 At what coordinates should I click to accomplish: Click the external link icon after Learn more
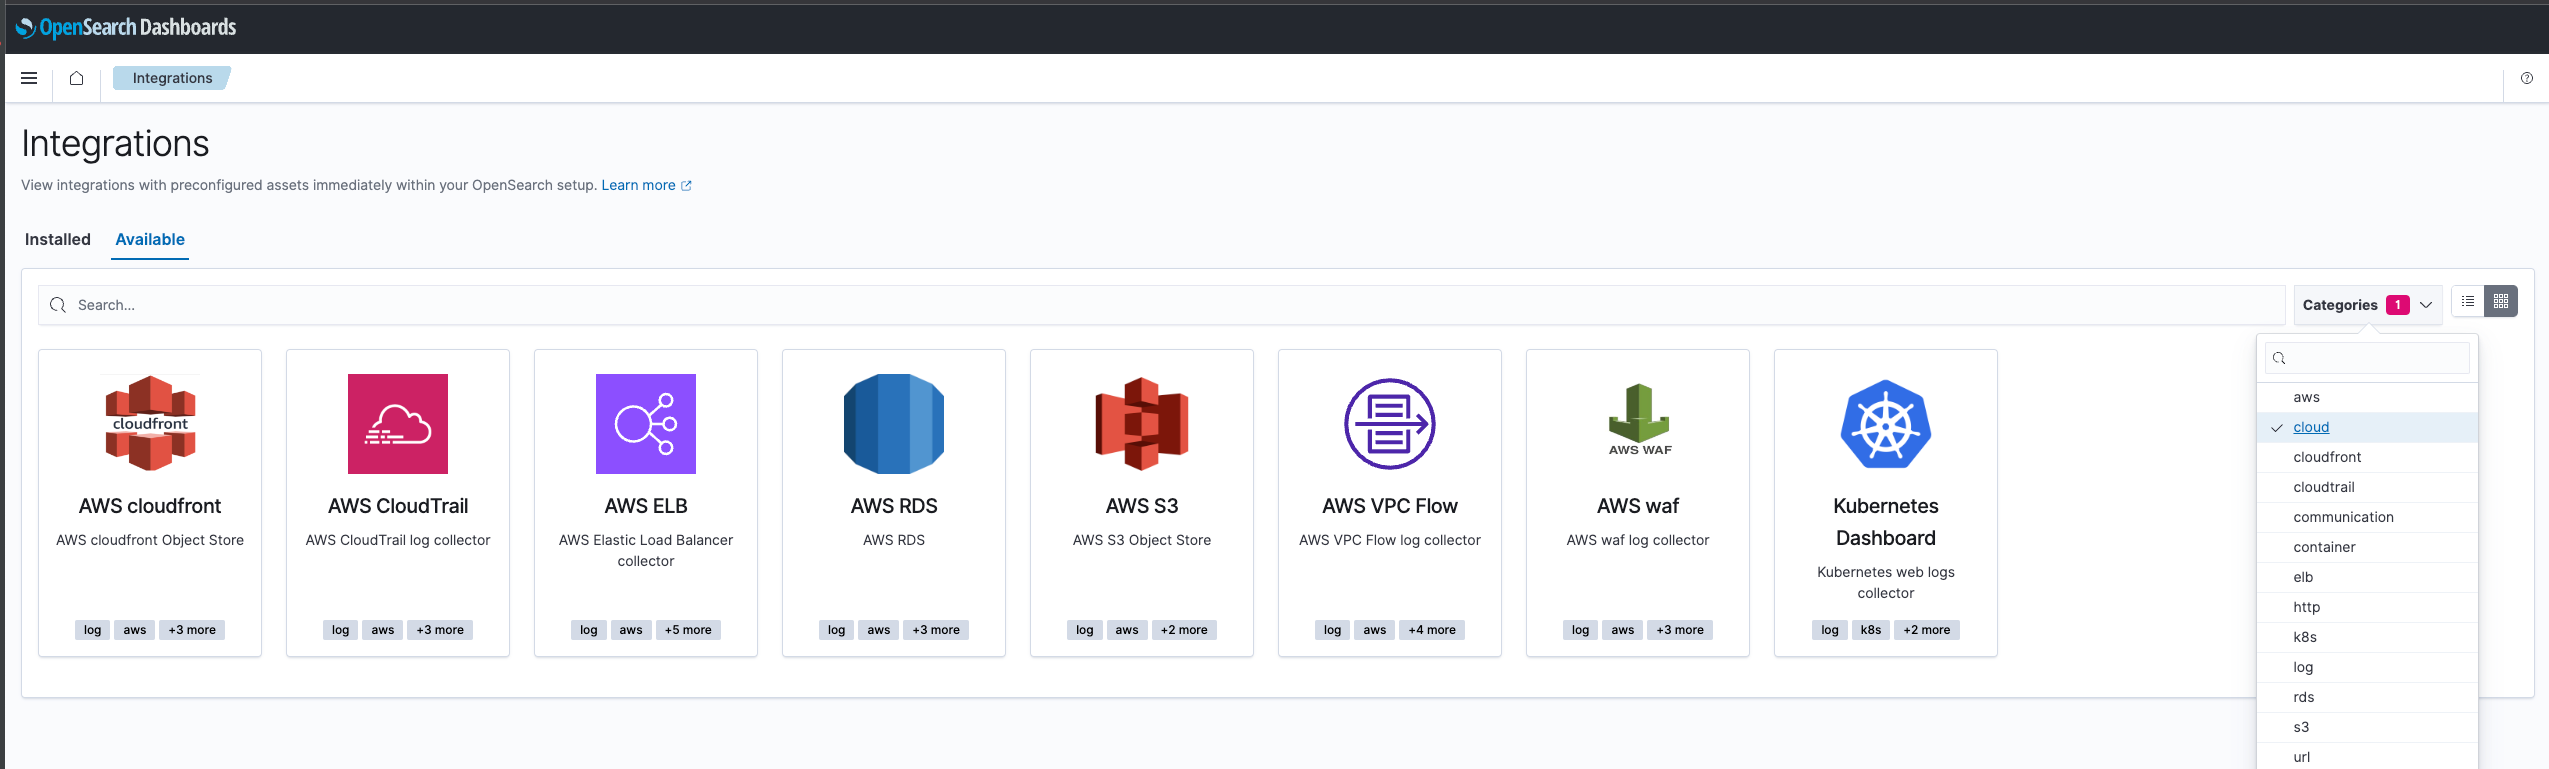686,186
